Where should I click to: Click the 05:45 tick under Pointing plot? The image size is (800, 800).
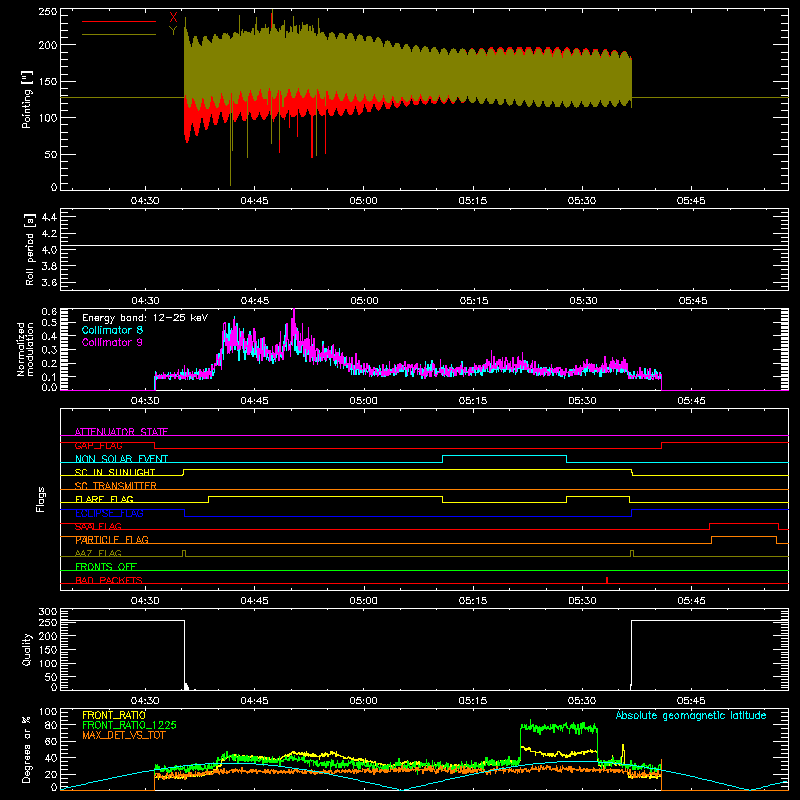[691, 201]
